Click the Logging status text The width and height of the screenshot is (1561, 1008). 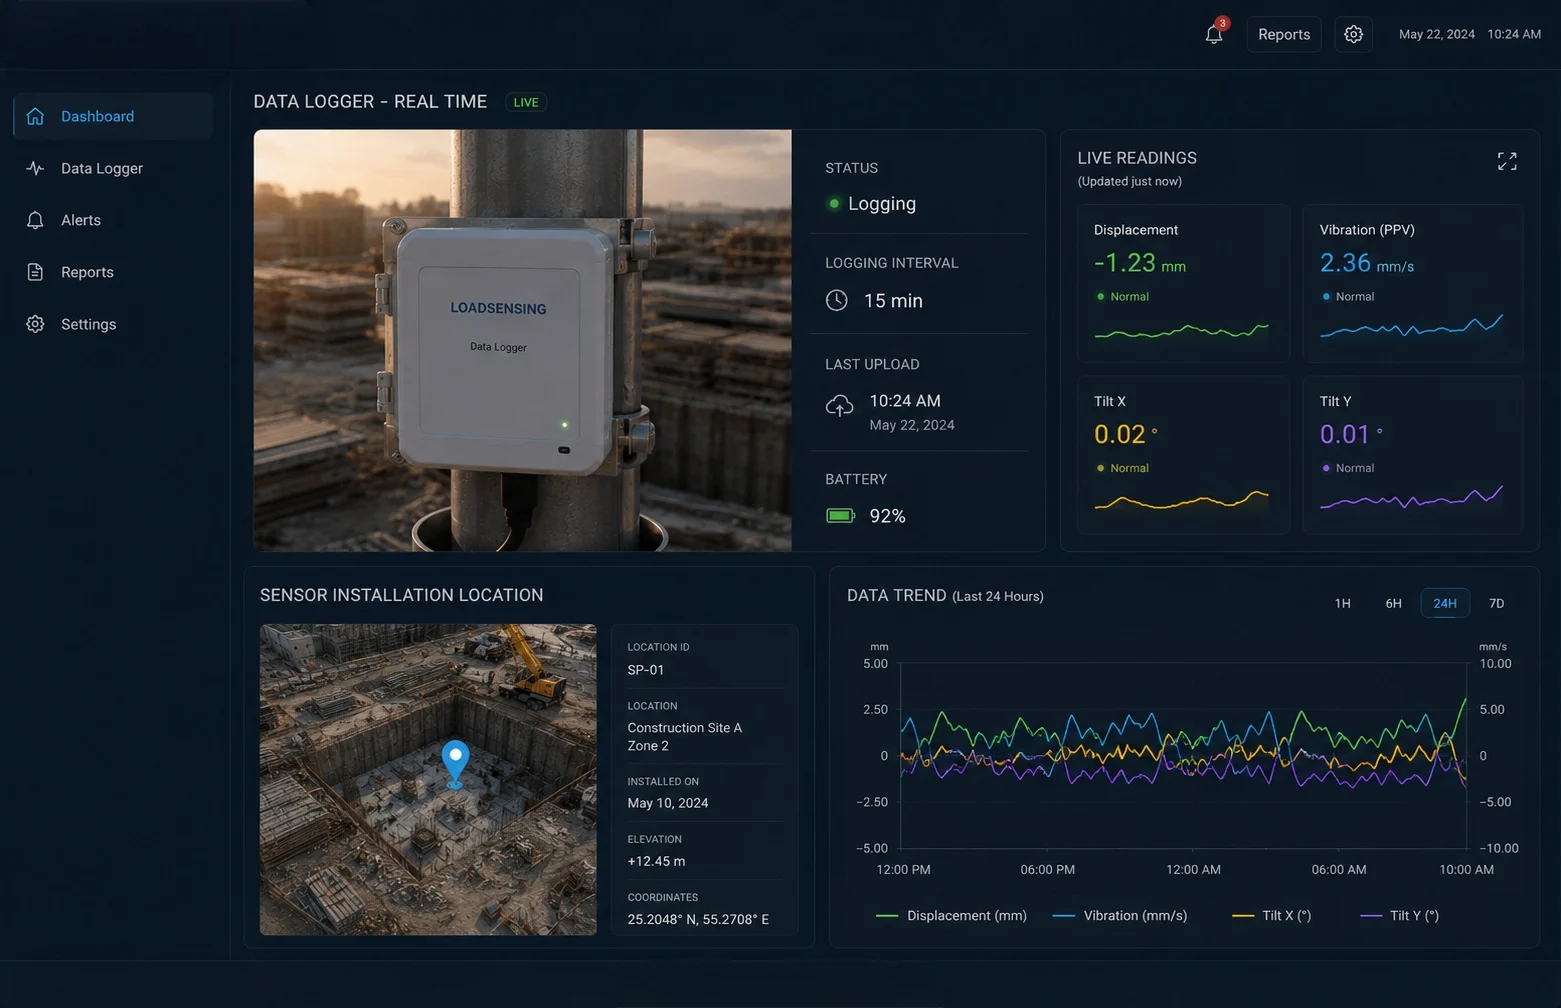point(882,203)
